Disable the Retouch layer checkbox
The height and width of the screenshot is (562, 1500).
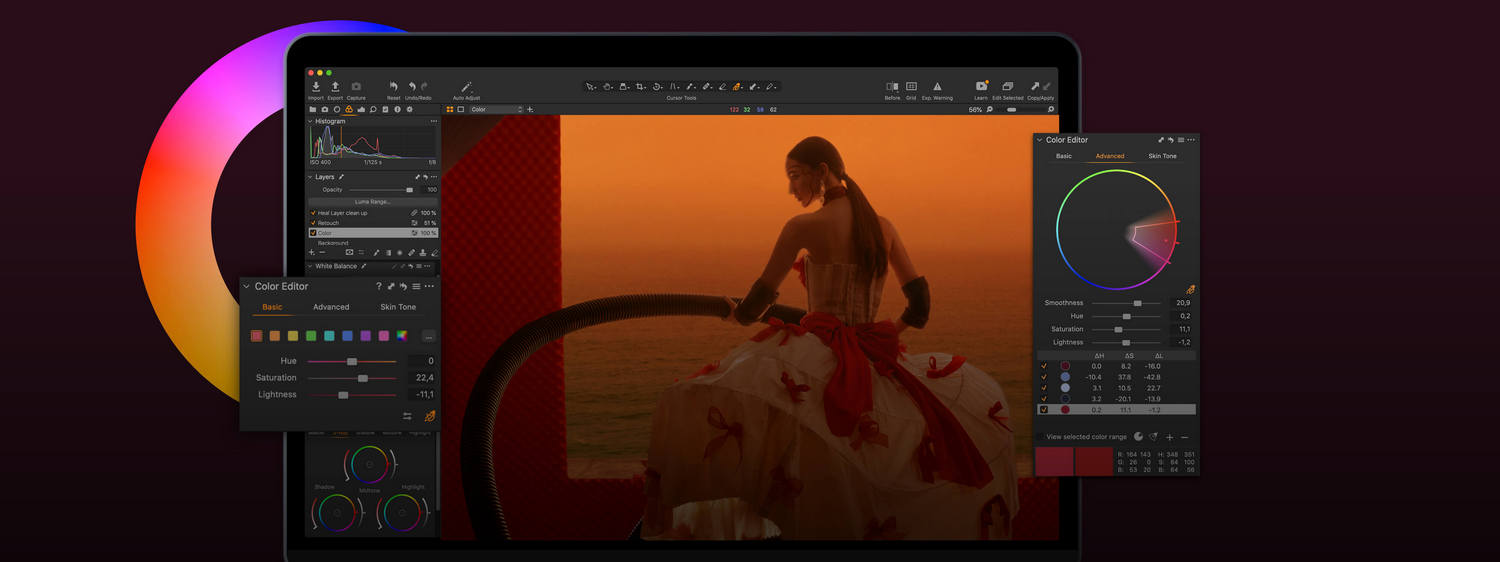pos(313,223)
